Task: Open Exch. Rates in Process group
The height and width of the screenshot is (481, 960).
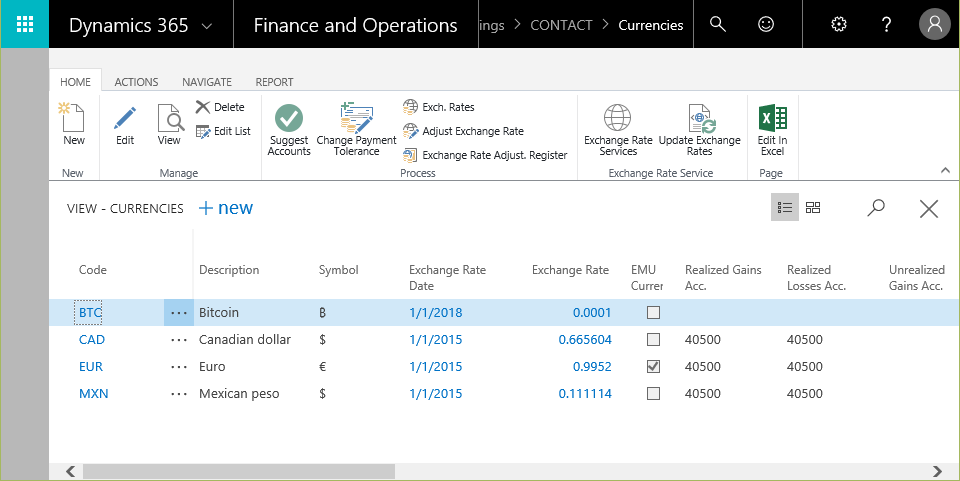Action: pos(439,107)
